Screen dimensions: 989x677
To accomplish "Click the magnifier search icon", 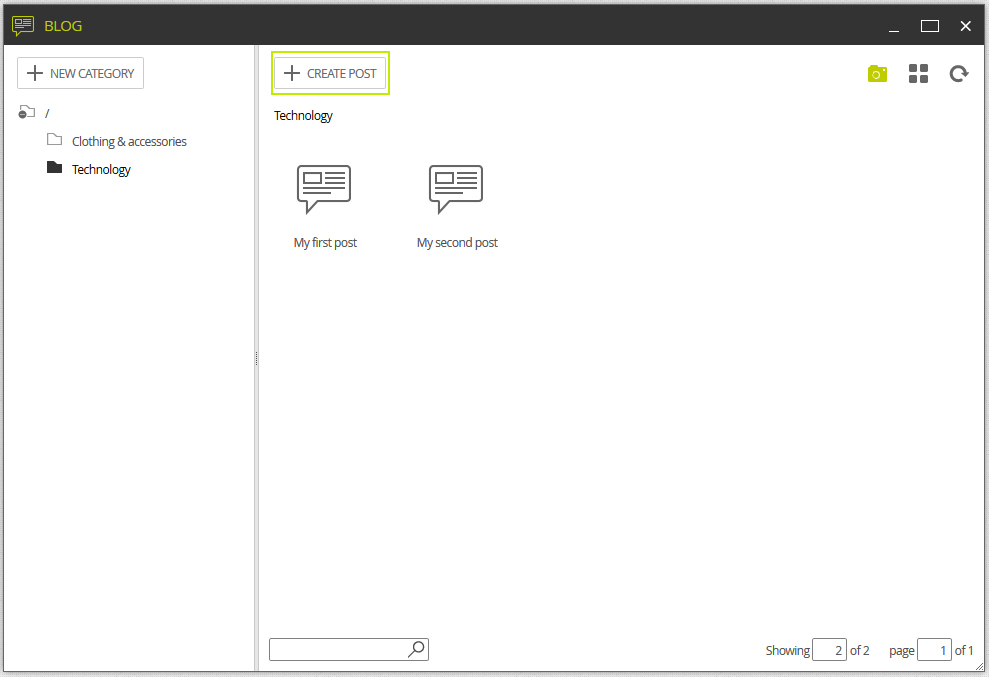I will pos(416,649).
